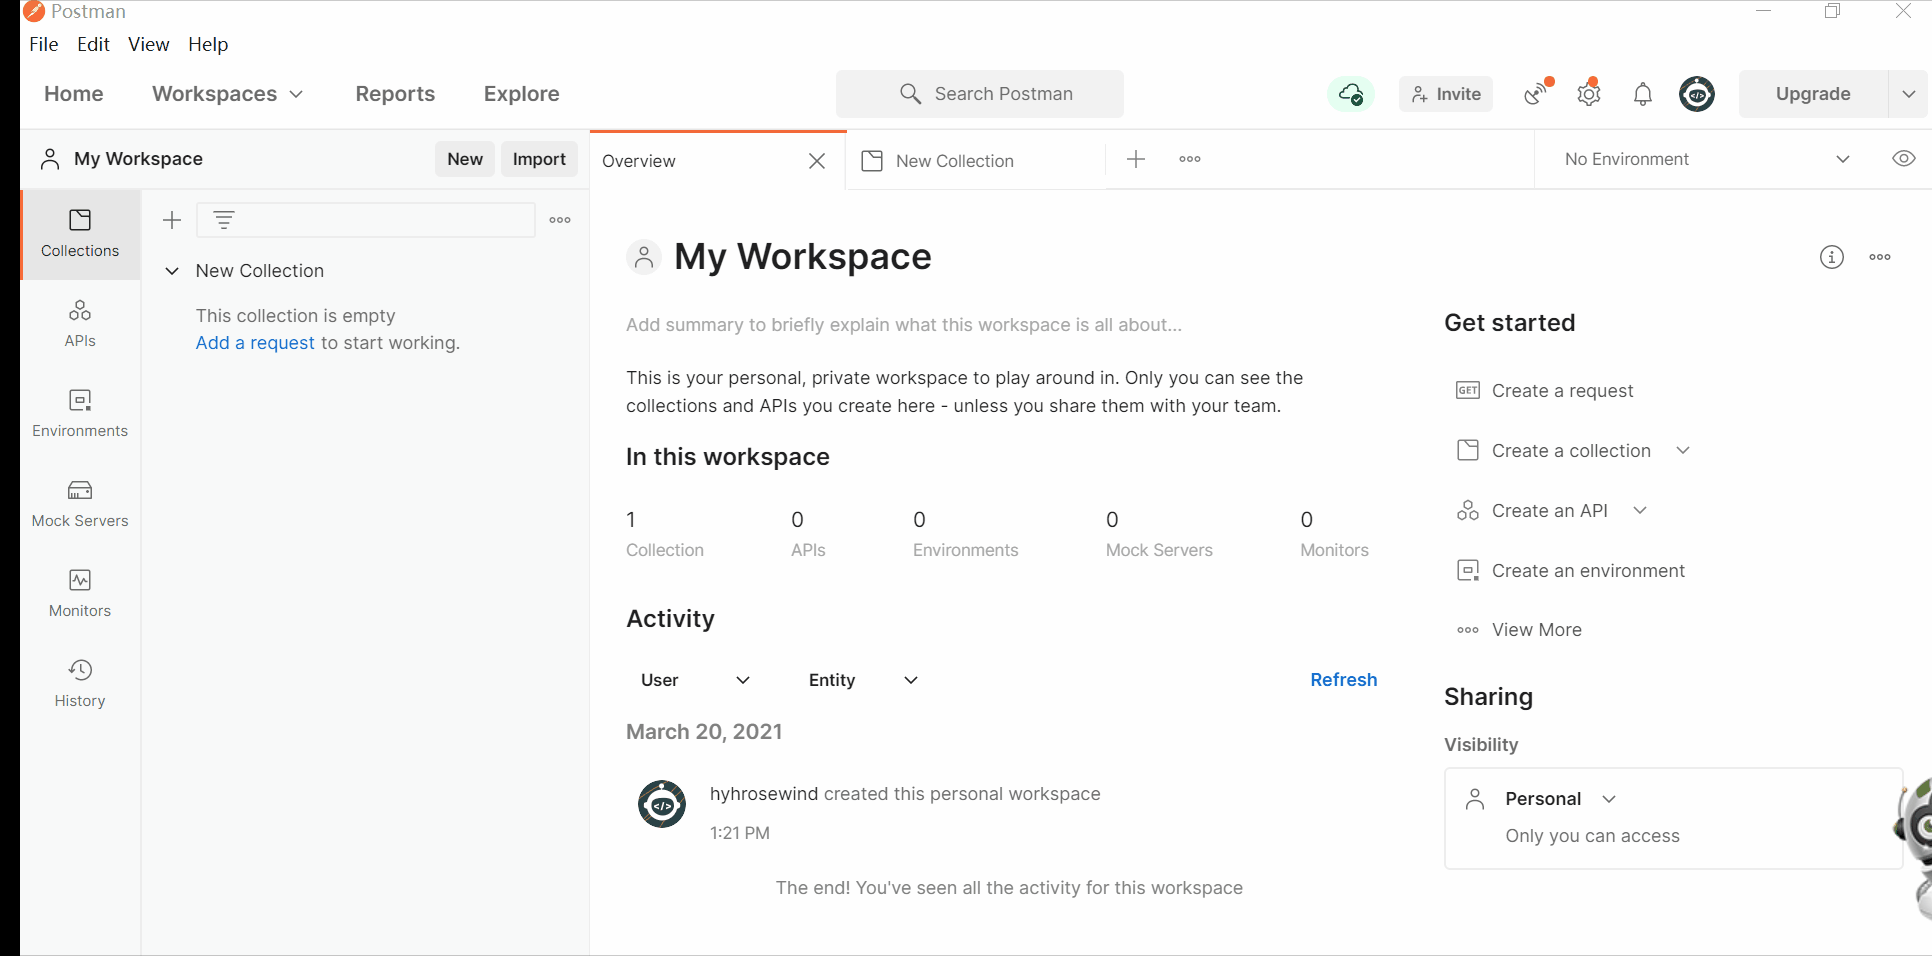Image resolution: width=1932 pixels, height=956 pixels.
Task: Open the settings gear icon
Action: click(1589, 94)
